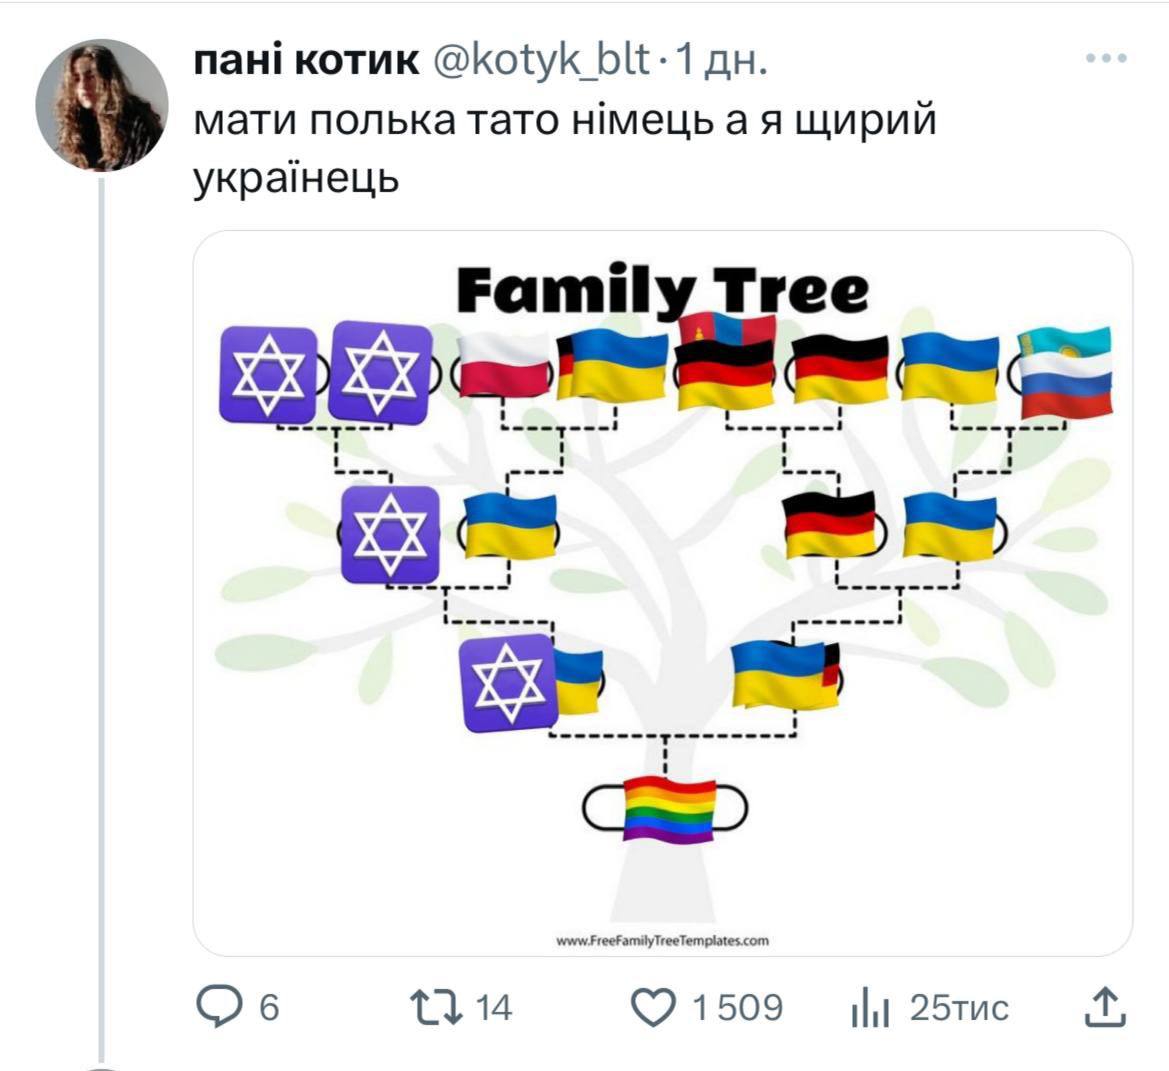
Task: Click the www.FreeFamilyTreeTemplates.com text
Action: pyautogui.click(x=662, y=940)
